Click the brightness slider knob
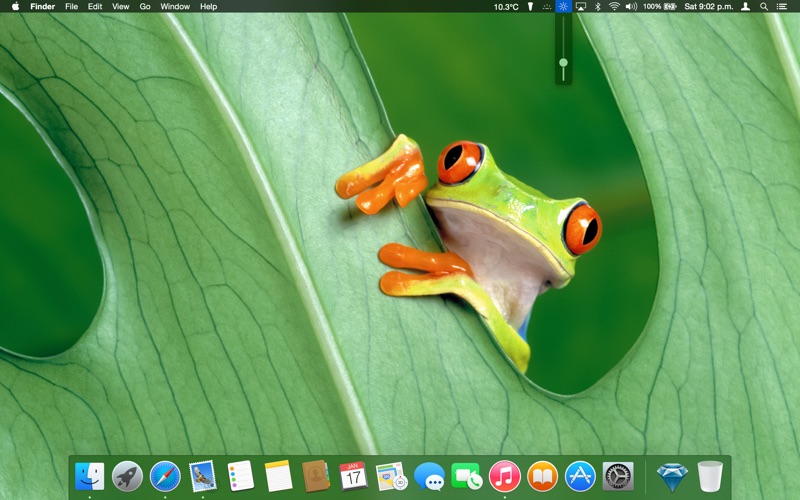Screen dimensions: 800x500 coord(564,63)
